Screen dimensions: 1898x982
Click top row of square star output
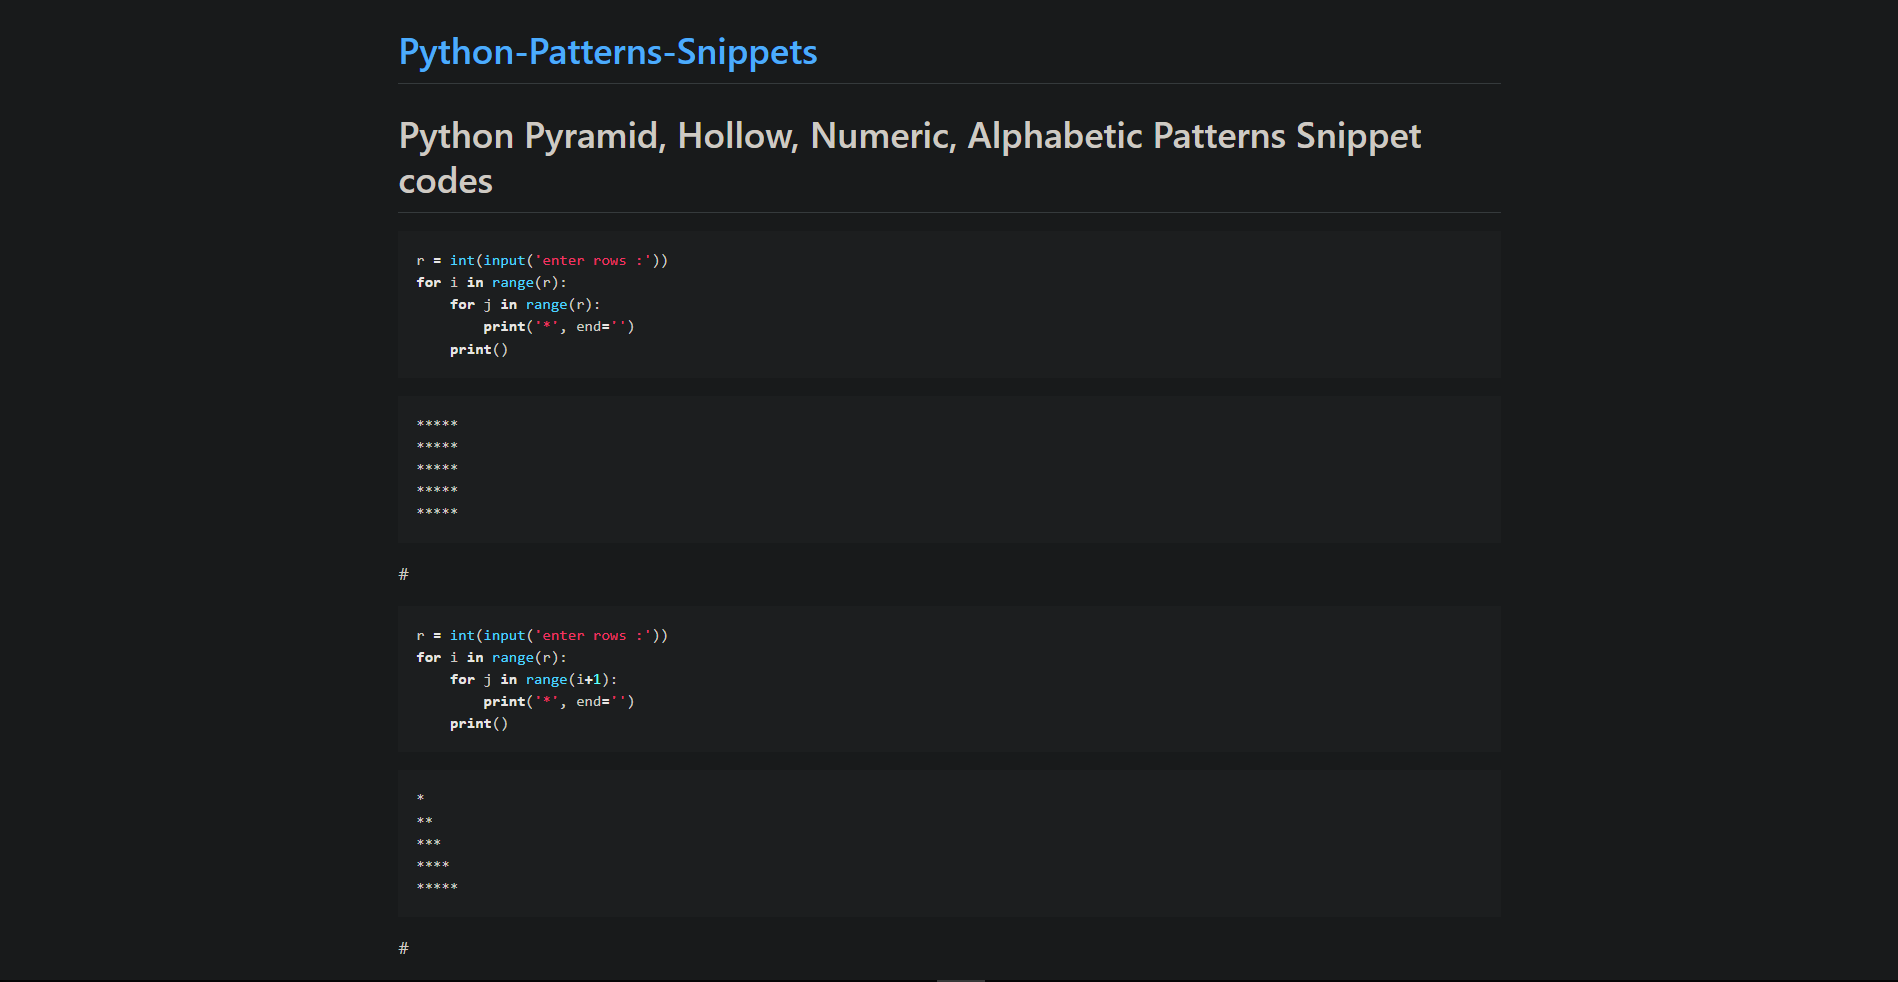pos(437,424)
